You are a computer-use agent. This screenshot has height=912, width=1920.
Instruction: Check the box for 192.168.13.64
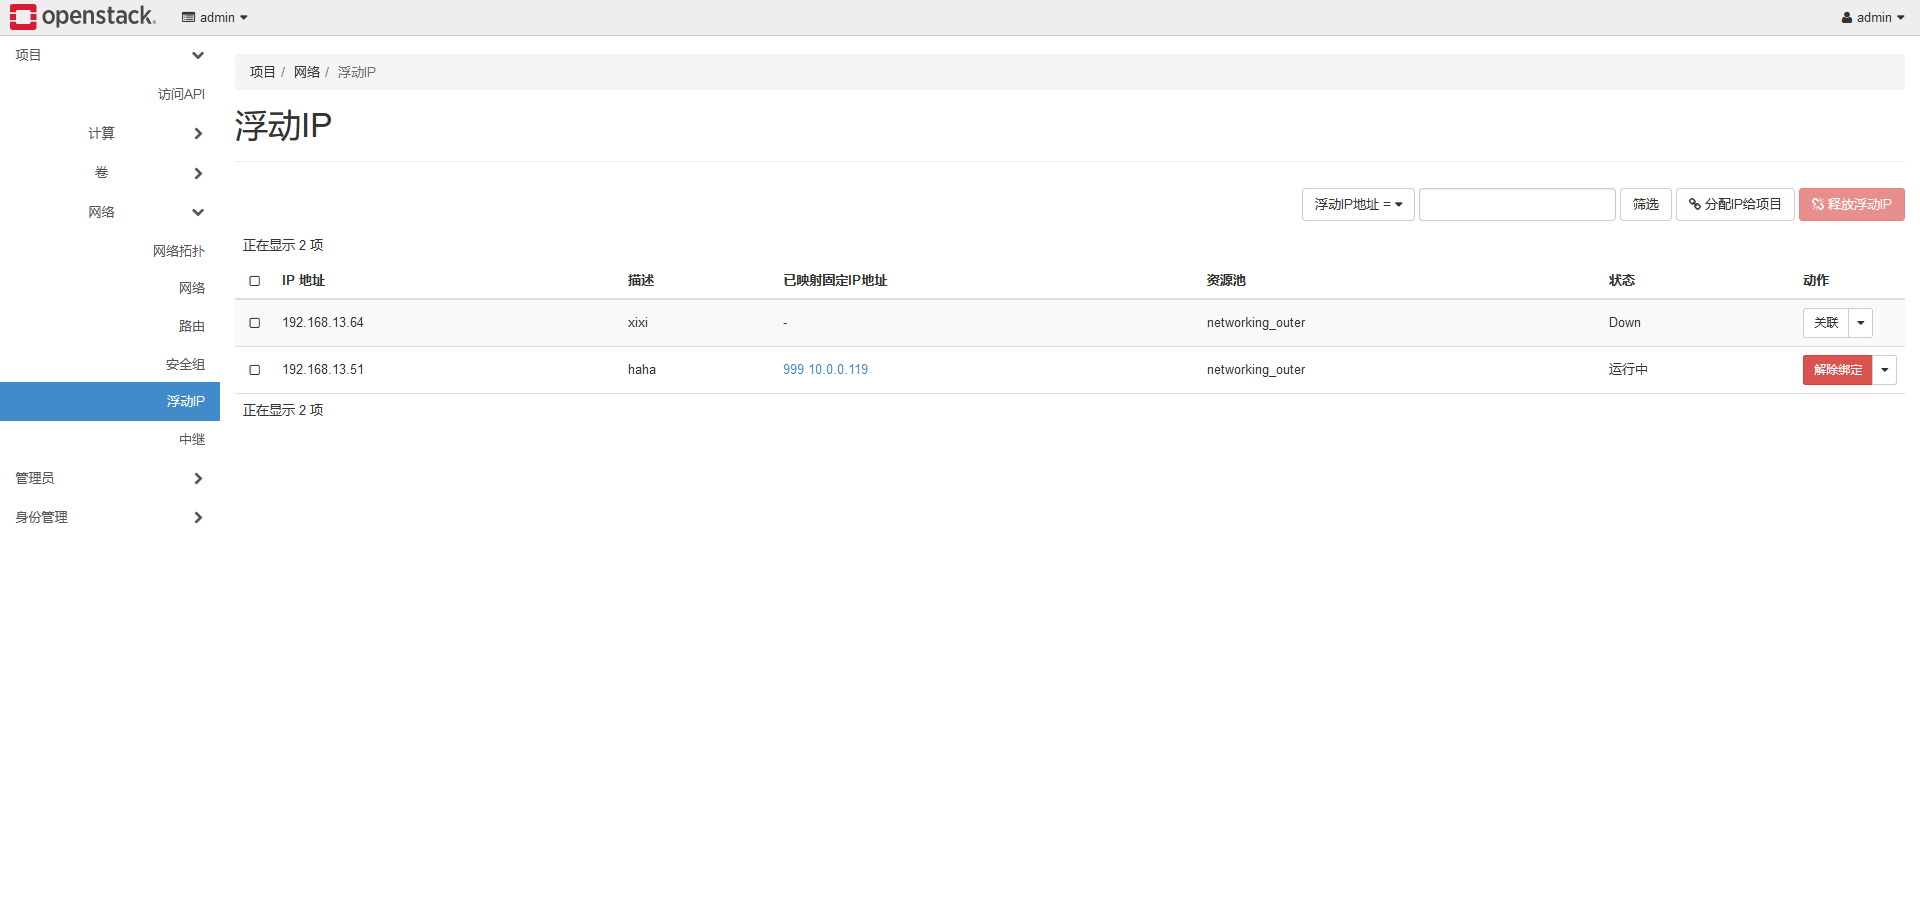click(x=255, y=323)
